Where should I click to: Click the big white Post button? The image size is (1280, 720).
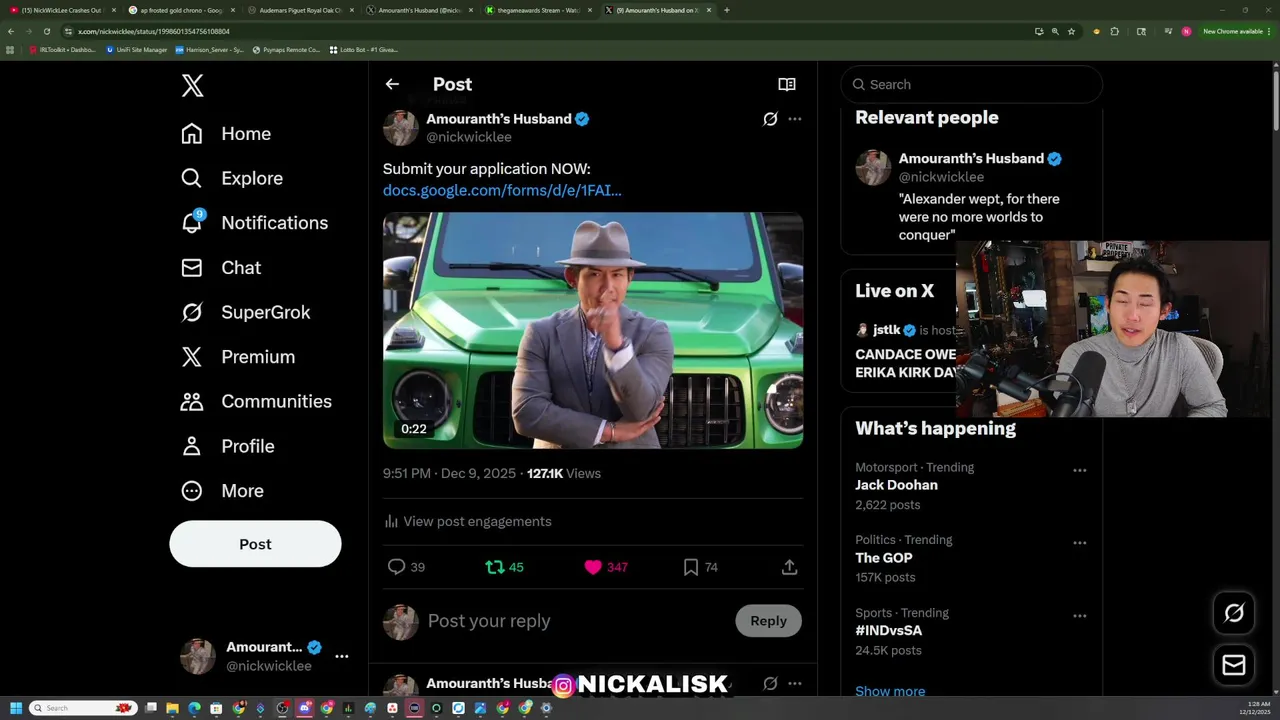(x=255, y=544)
